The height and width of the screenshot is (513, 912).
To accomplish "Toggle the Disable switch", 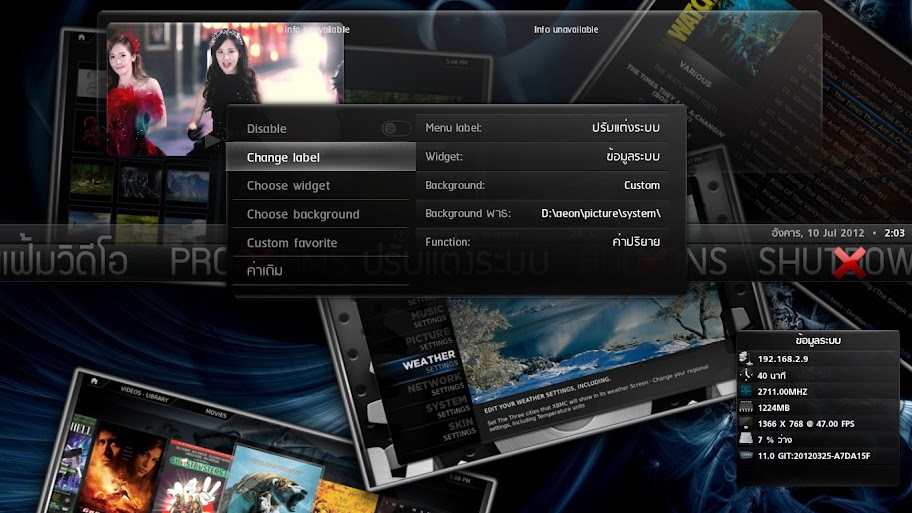I will pyautogui.click(x=396, y=129).
